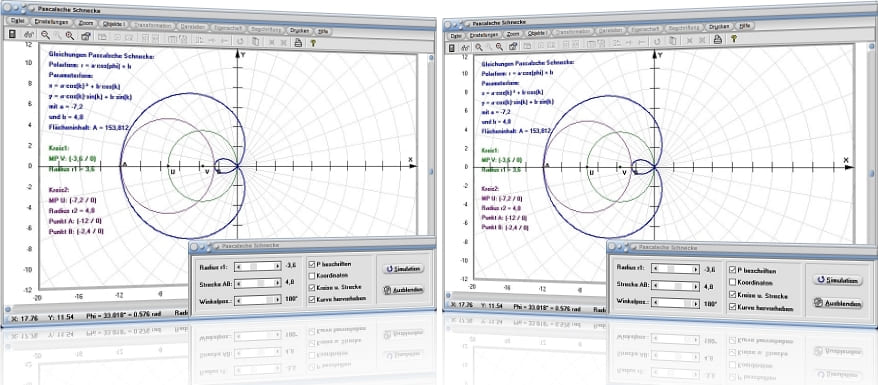Uncheck 'Kurve hervorheben' in the right dialog
Image resolution: width=878 pixels, height=385 pixels.
[732, 307]
